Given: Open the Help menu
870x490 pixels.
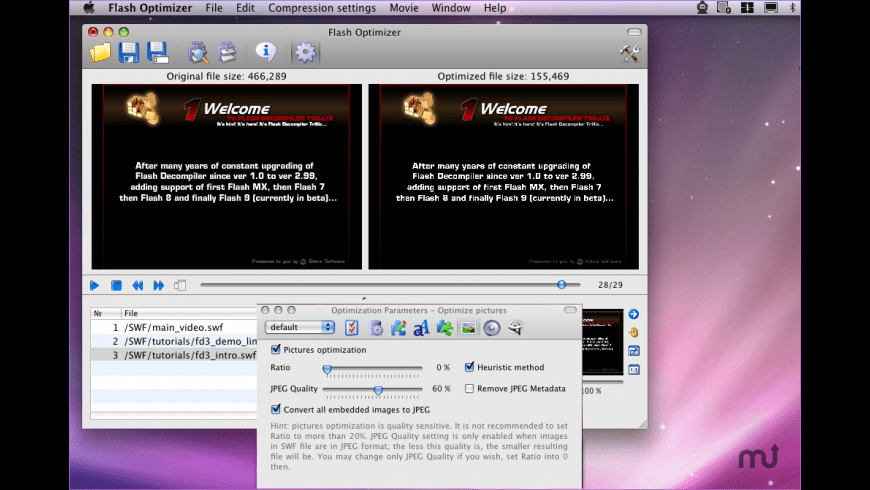Looking at the screenshot, I should [x=495, y=8].
